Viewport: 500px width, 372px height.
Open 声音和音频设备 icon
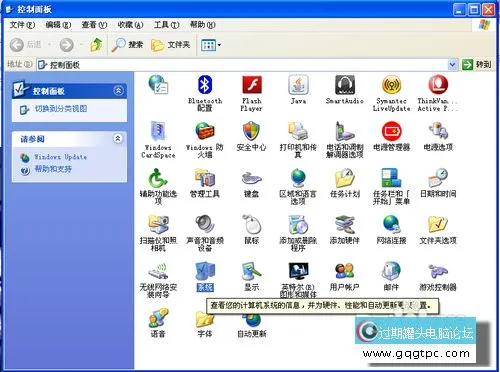click(205, 225)
